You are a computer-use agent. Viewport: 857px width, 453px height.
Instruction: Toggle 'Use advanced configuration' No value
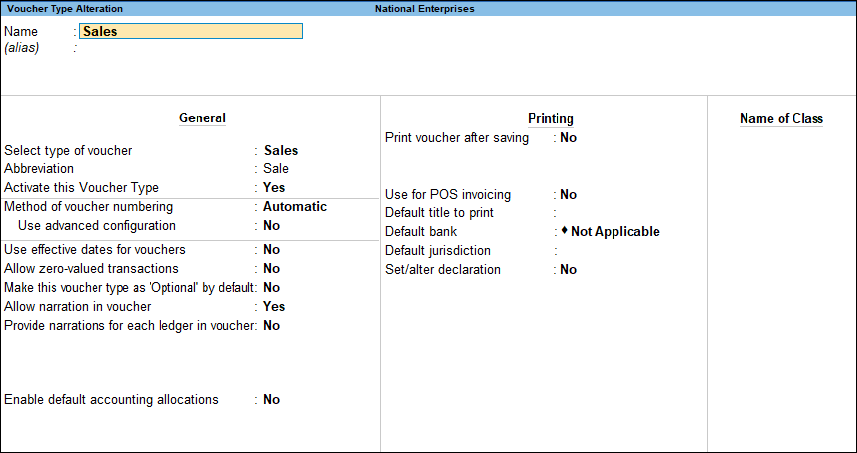(x=271, y=226)
